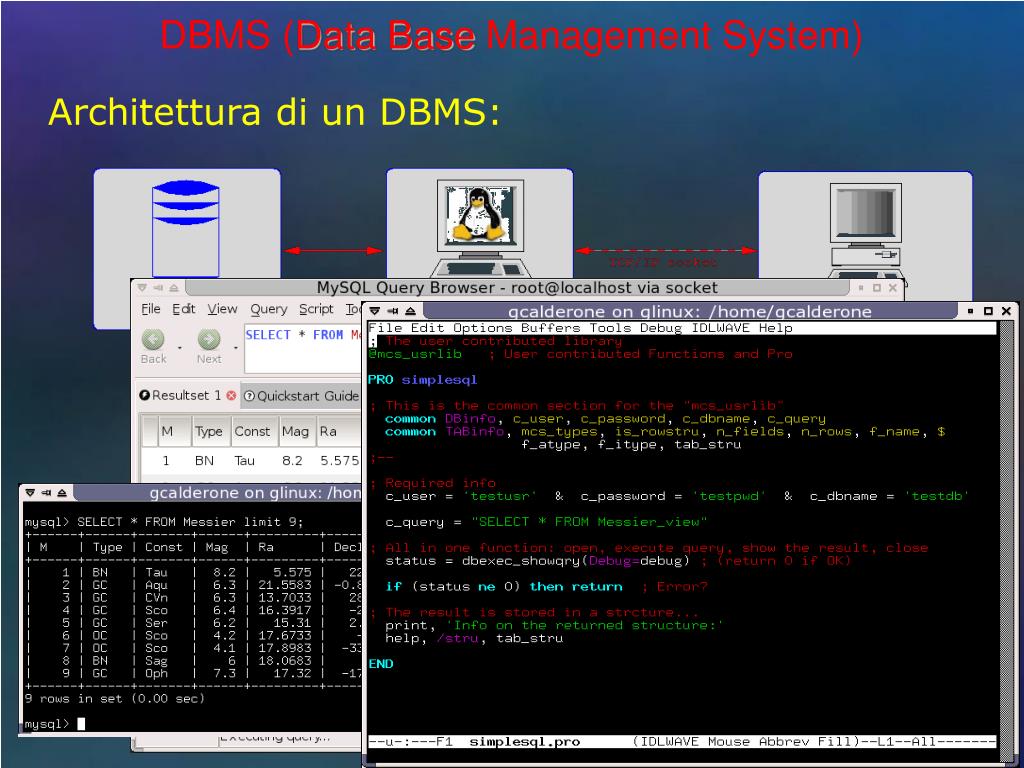
Task: Open the File menu in MySQL Query Browser
Action: coord(151,309)
